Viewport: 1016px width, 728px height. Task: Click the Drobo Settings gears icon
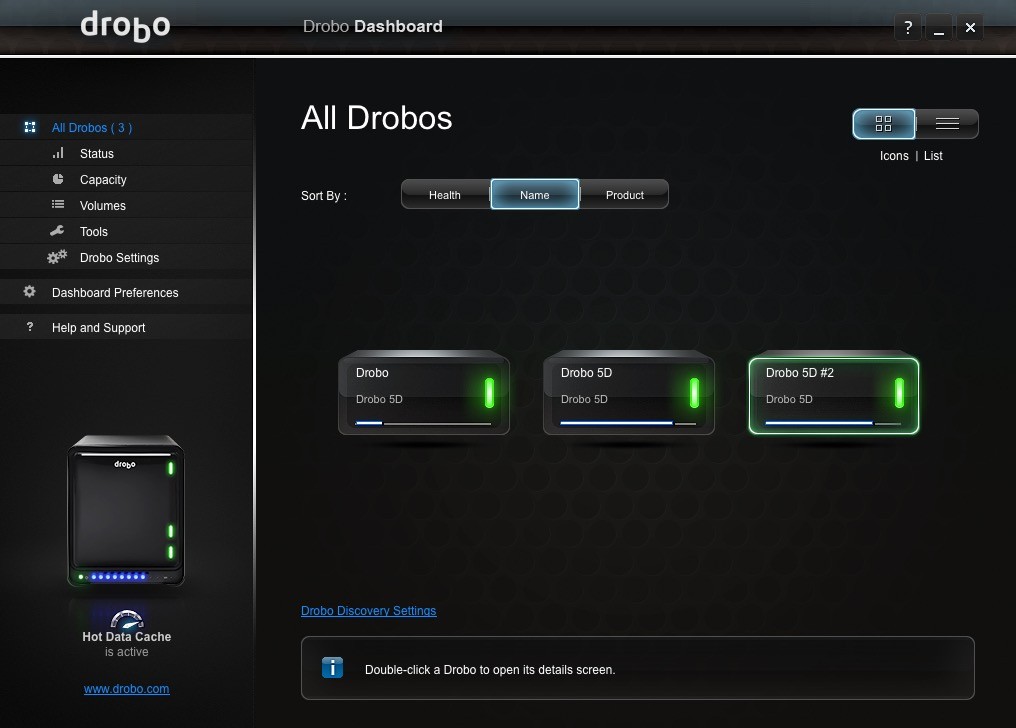pyautogui.click(x=57, y=256)
